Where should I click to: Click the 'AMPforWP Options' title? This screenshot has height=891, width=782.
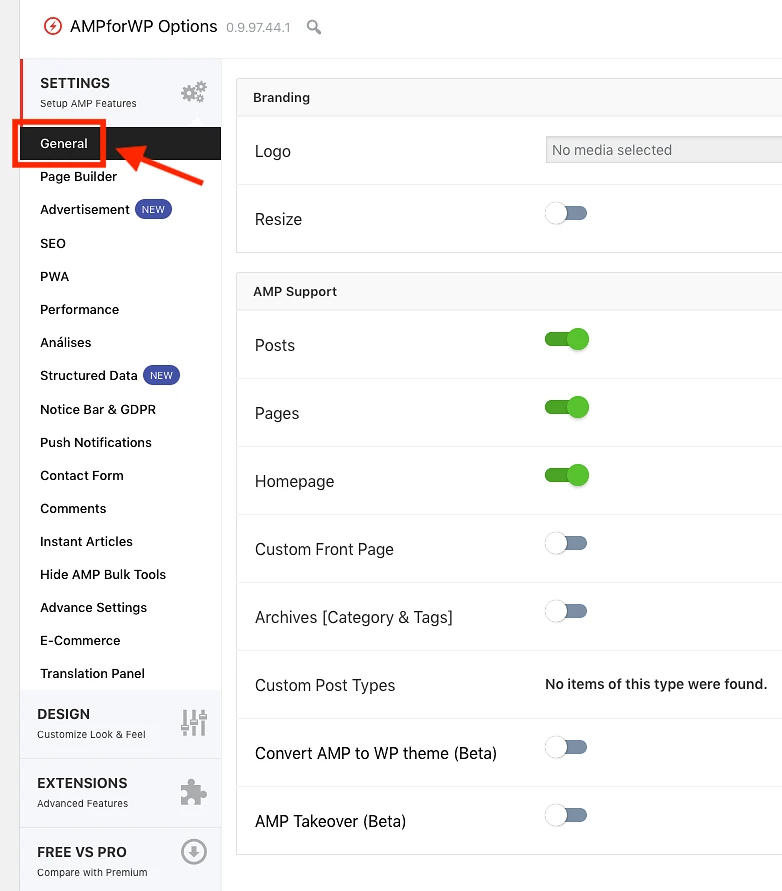pyautogui.click(x=143, y=27)
